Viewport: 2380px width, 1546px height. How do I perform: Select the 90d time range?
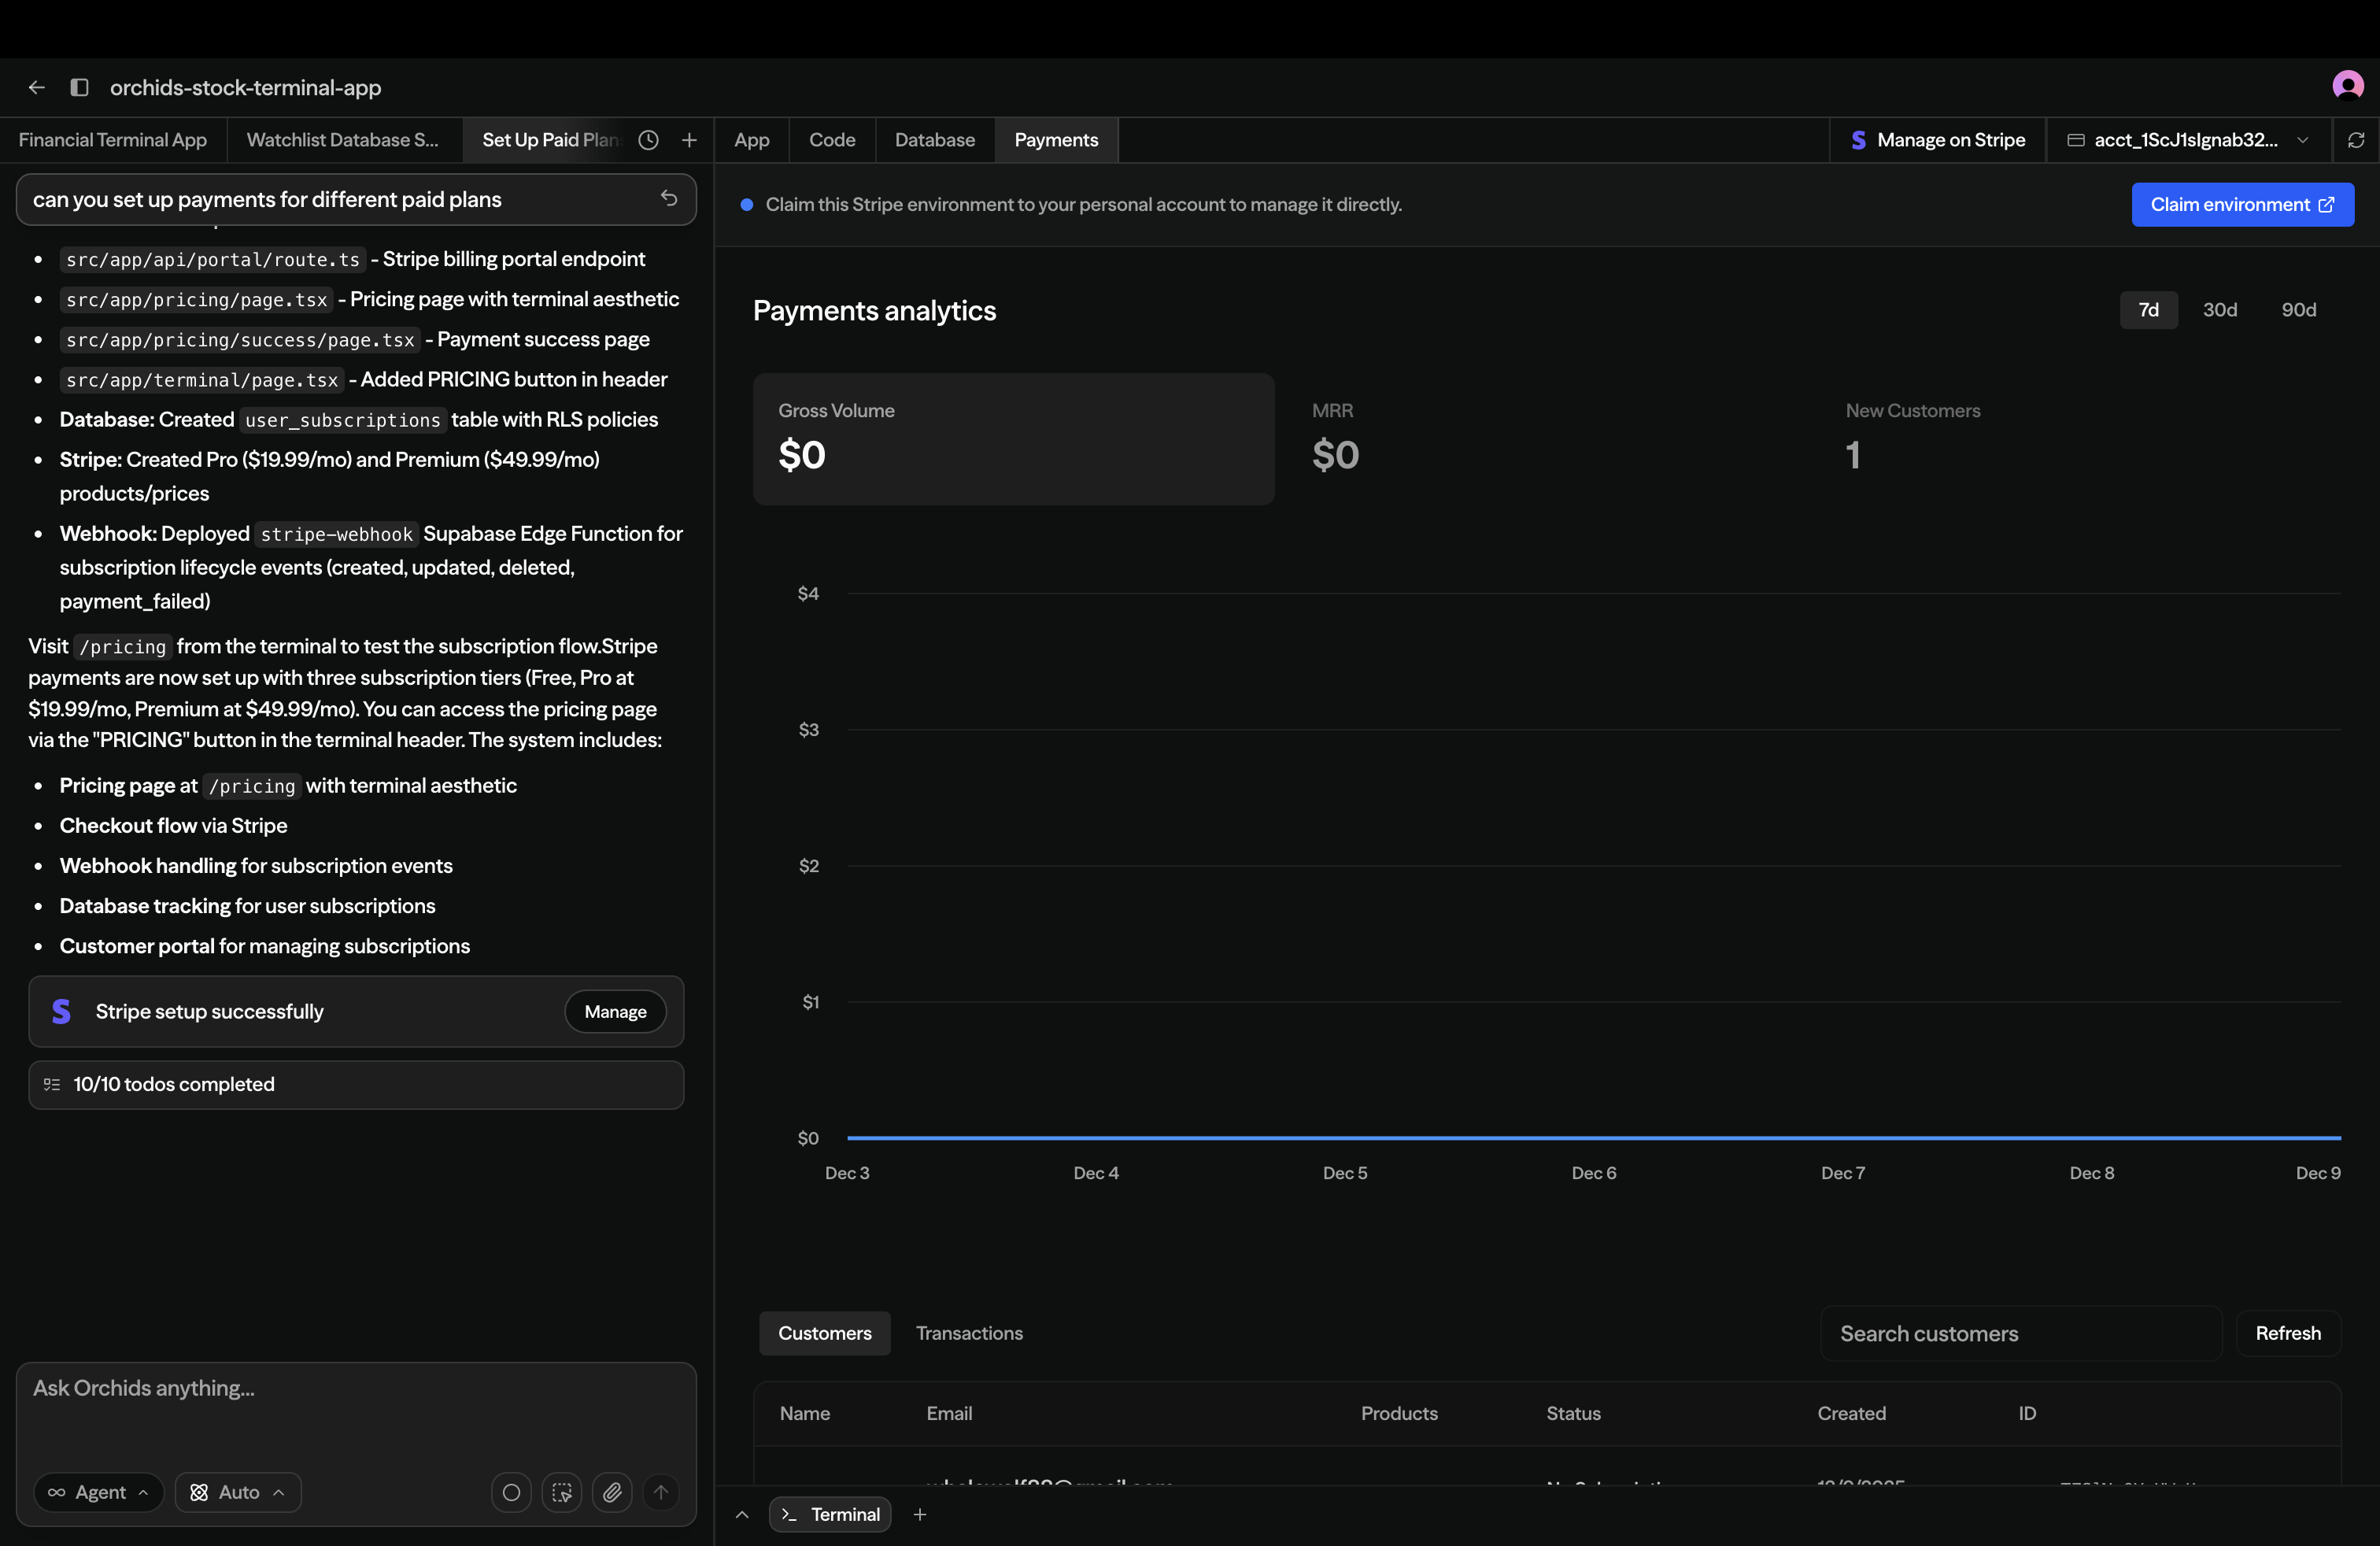[2300, 310]
